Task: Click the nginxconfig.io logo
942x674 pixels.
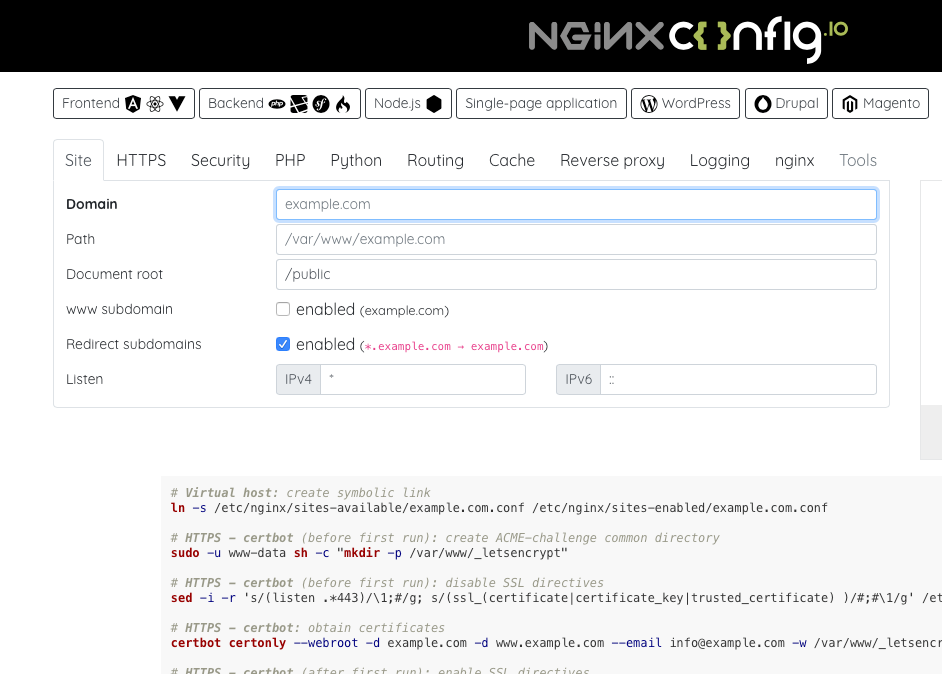Action: click(688, 38)
